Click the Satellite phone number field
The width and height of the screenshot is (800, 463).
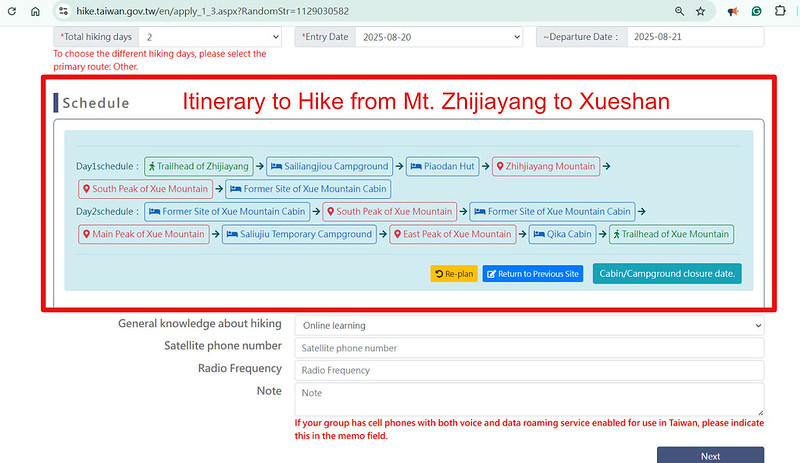(x=528, y=348)
